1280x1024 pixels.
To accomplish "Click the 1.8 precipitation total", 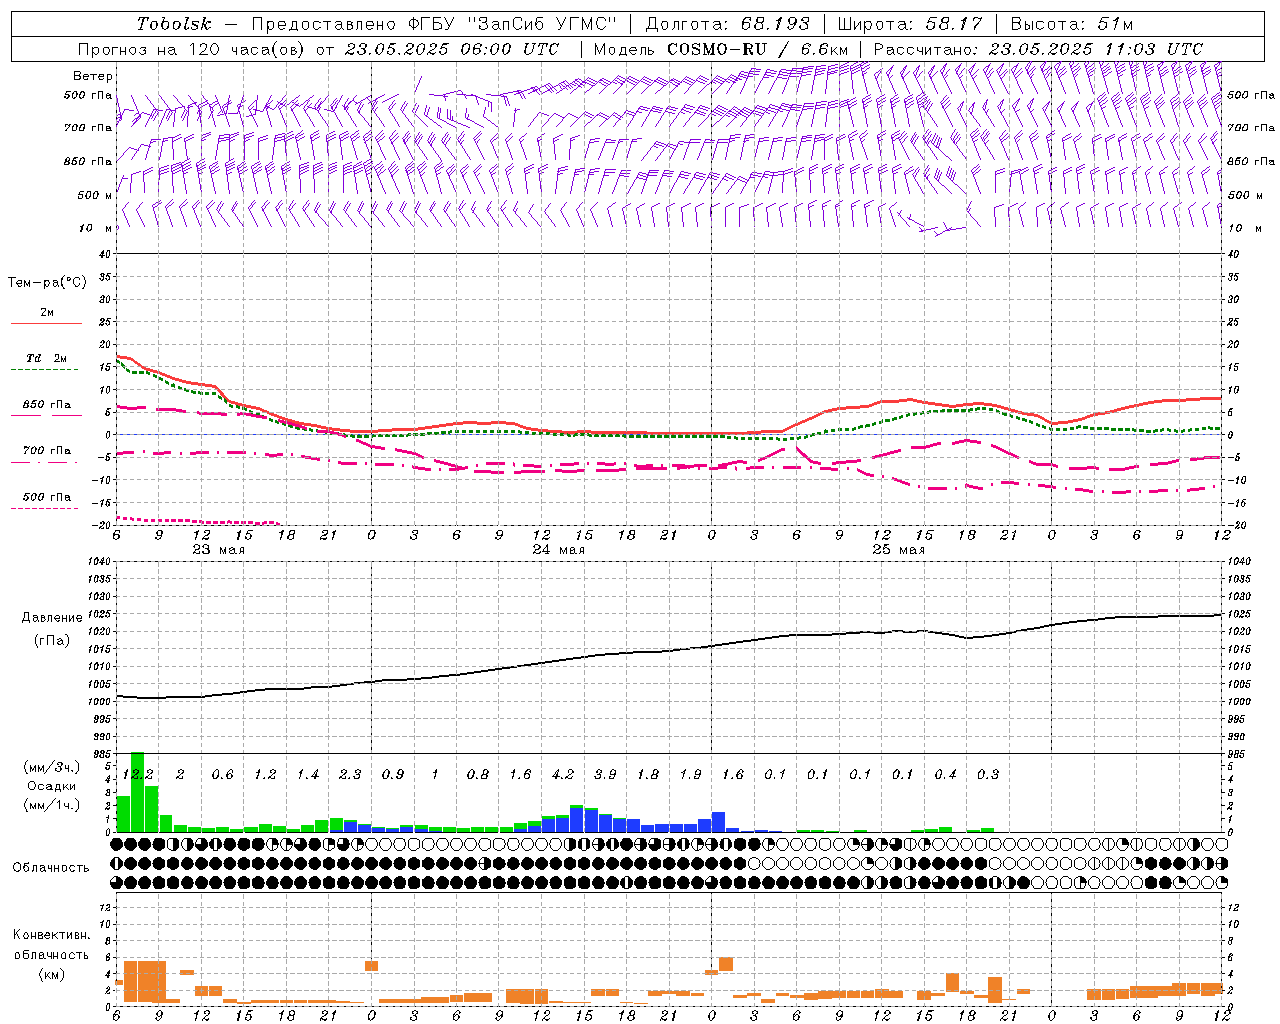I will [648, 775].
